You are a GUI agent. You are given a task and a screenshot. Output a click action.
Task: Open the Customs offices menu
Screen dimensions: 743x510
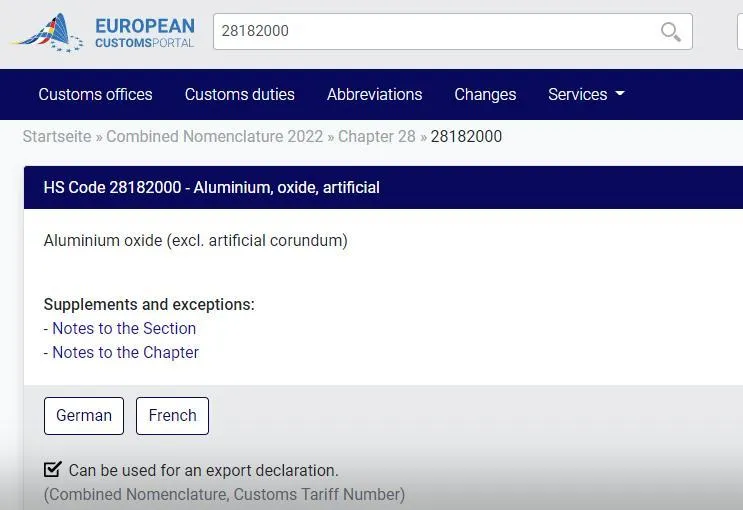point(95,95)
